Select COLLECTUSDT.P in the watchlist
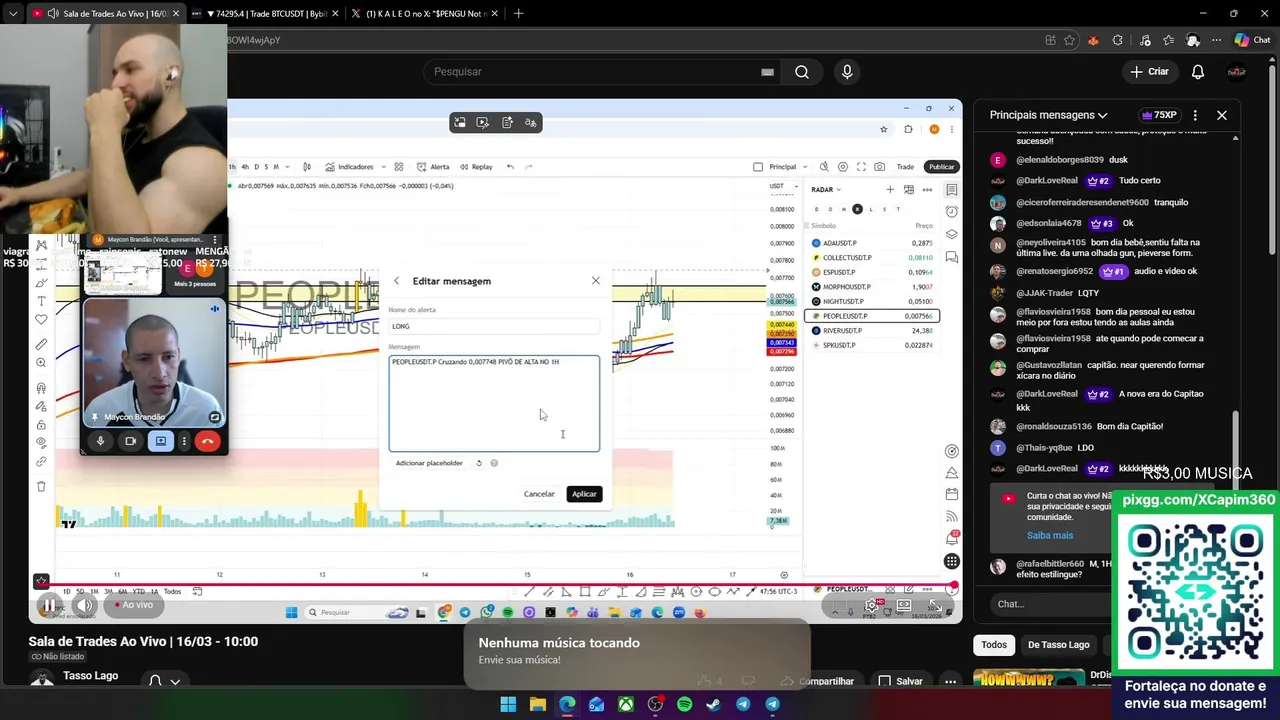1280x720 pixels. 872,258
